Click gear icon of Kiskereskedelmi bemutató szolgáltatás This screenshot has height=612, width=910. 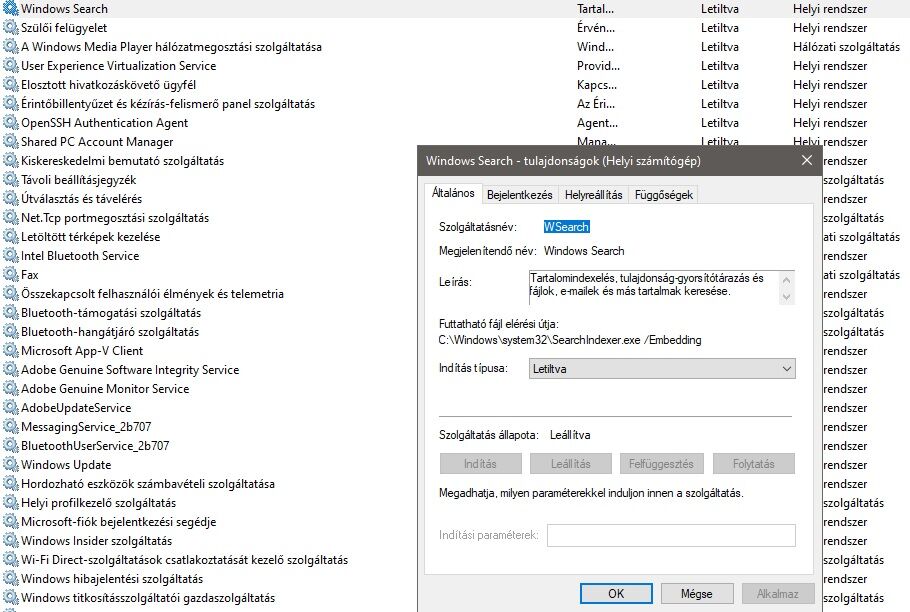10,161
